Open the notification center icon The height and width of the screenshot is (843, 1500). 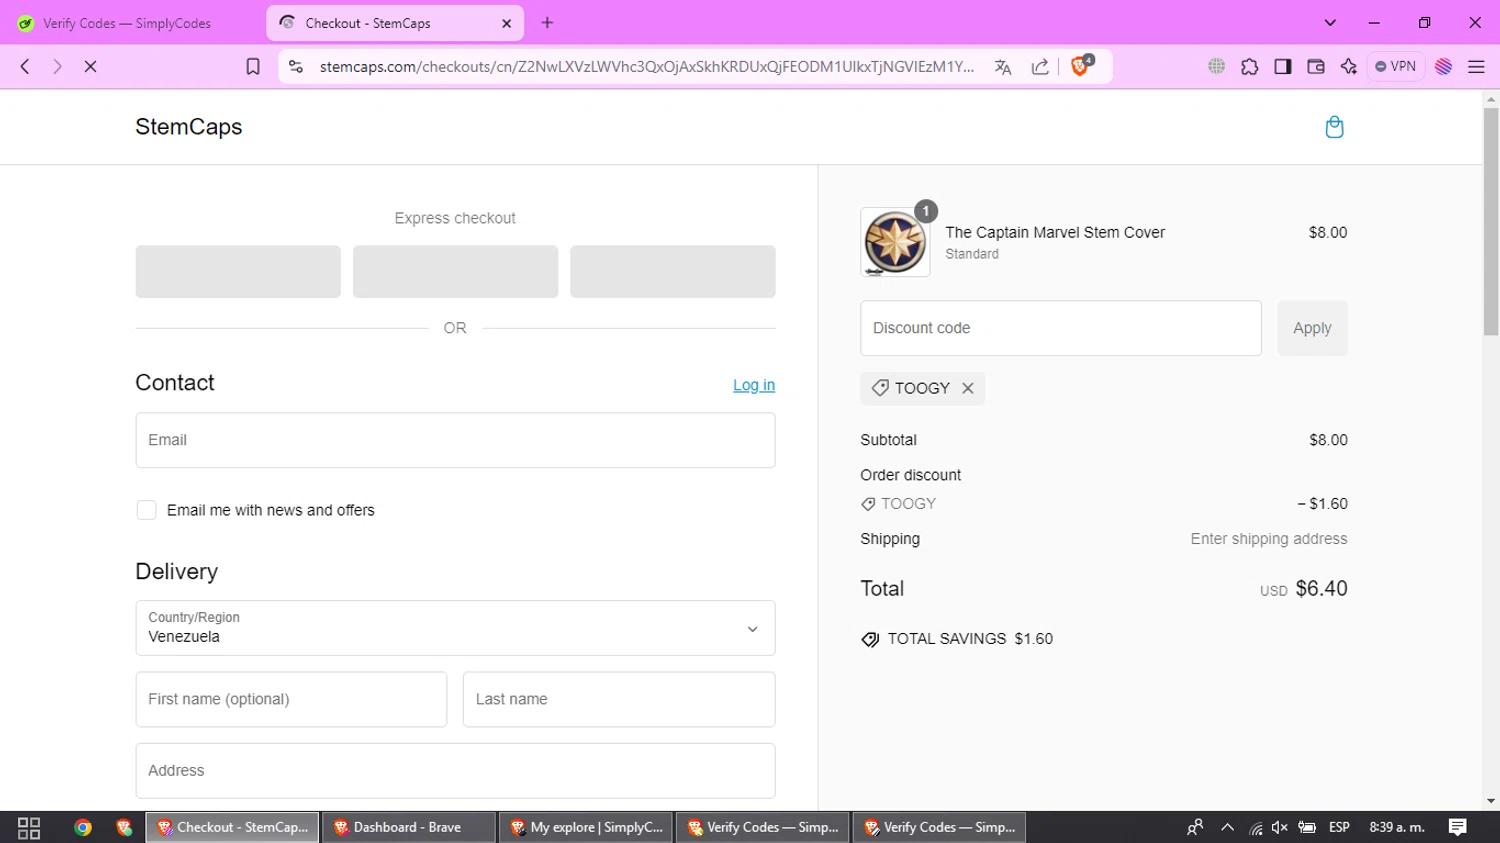pos(1458,827)
